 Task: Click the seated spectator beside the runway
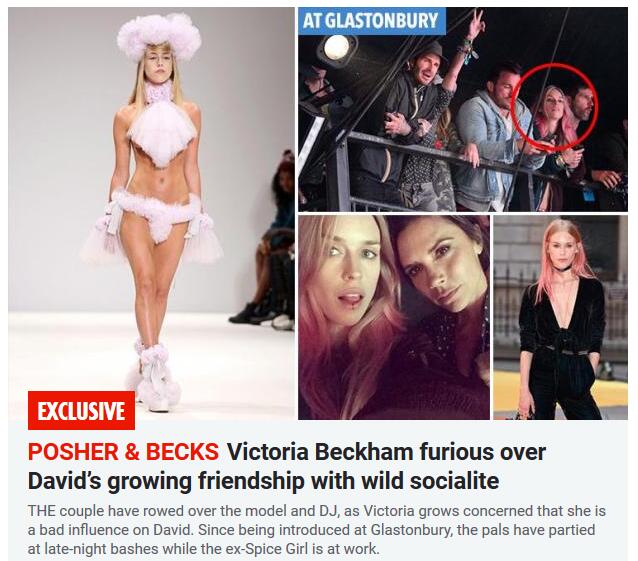pyautogui.click(x=270, y=240)
